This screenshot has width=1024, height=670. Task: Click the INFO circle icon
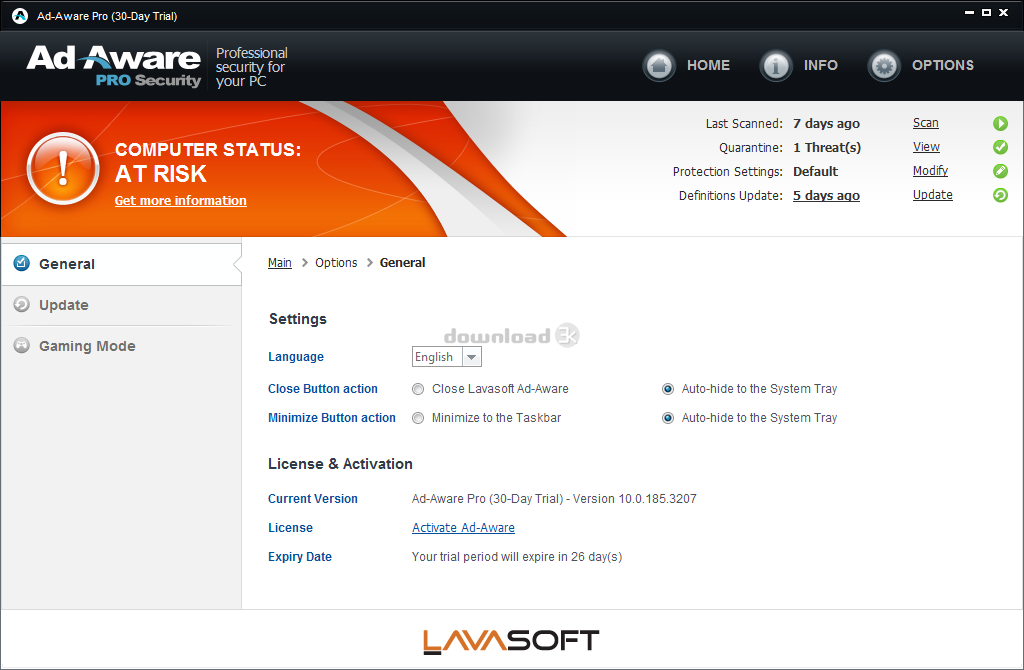point(776,65)
